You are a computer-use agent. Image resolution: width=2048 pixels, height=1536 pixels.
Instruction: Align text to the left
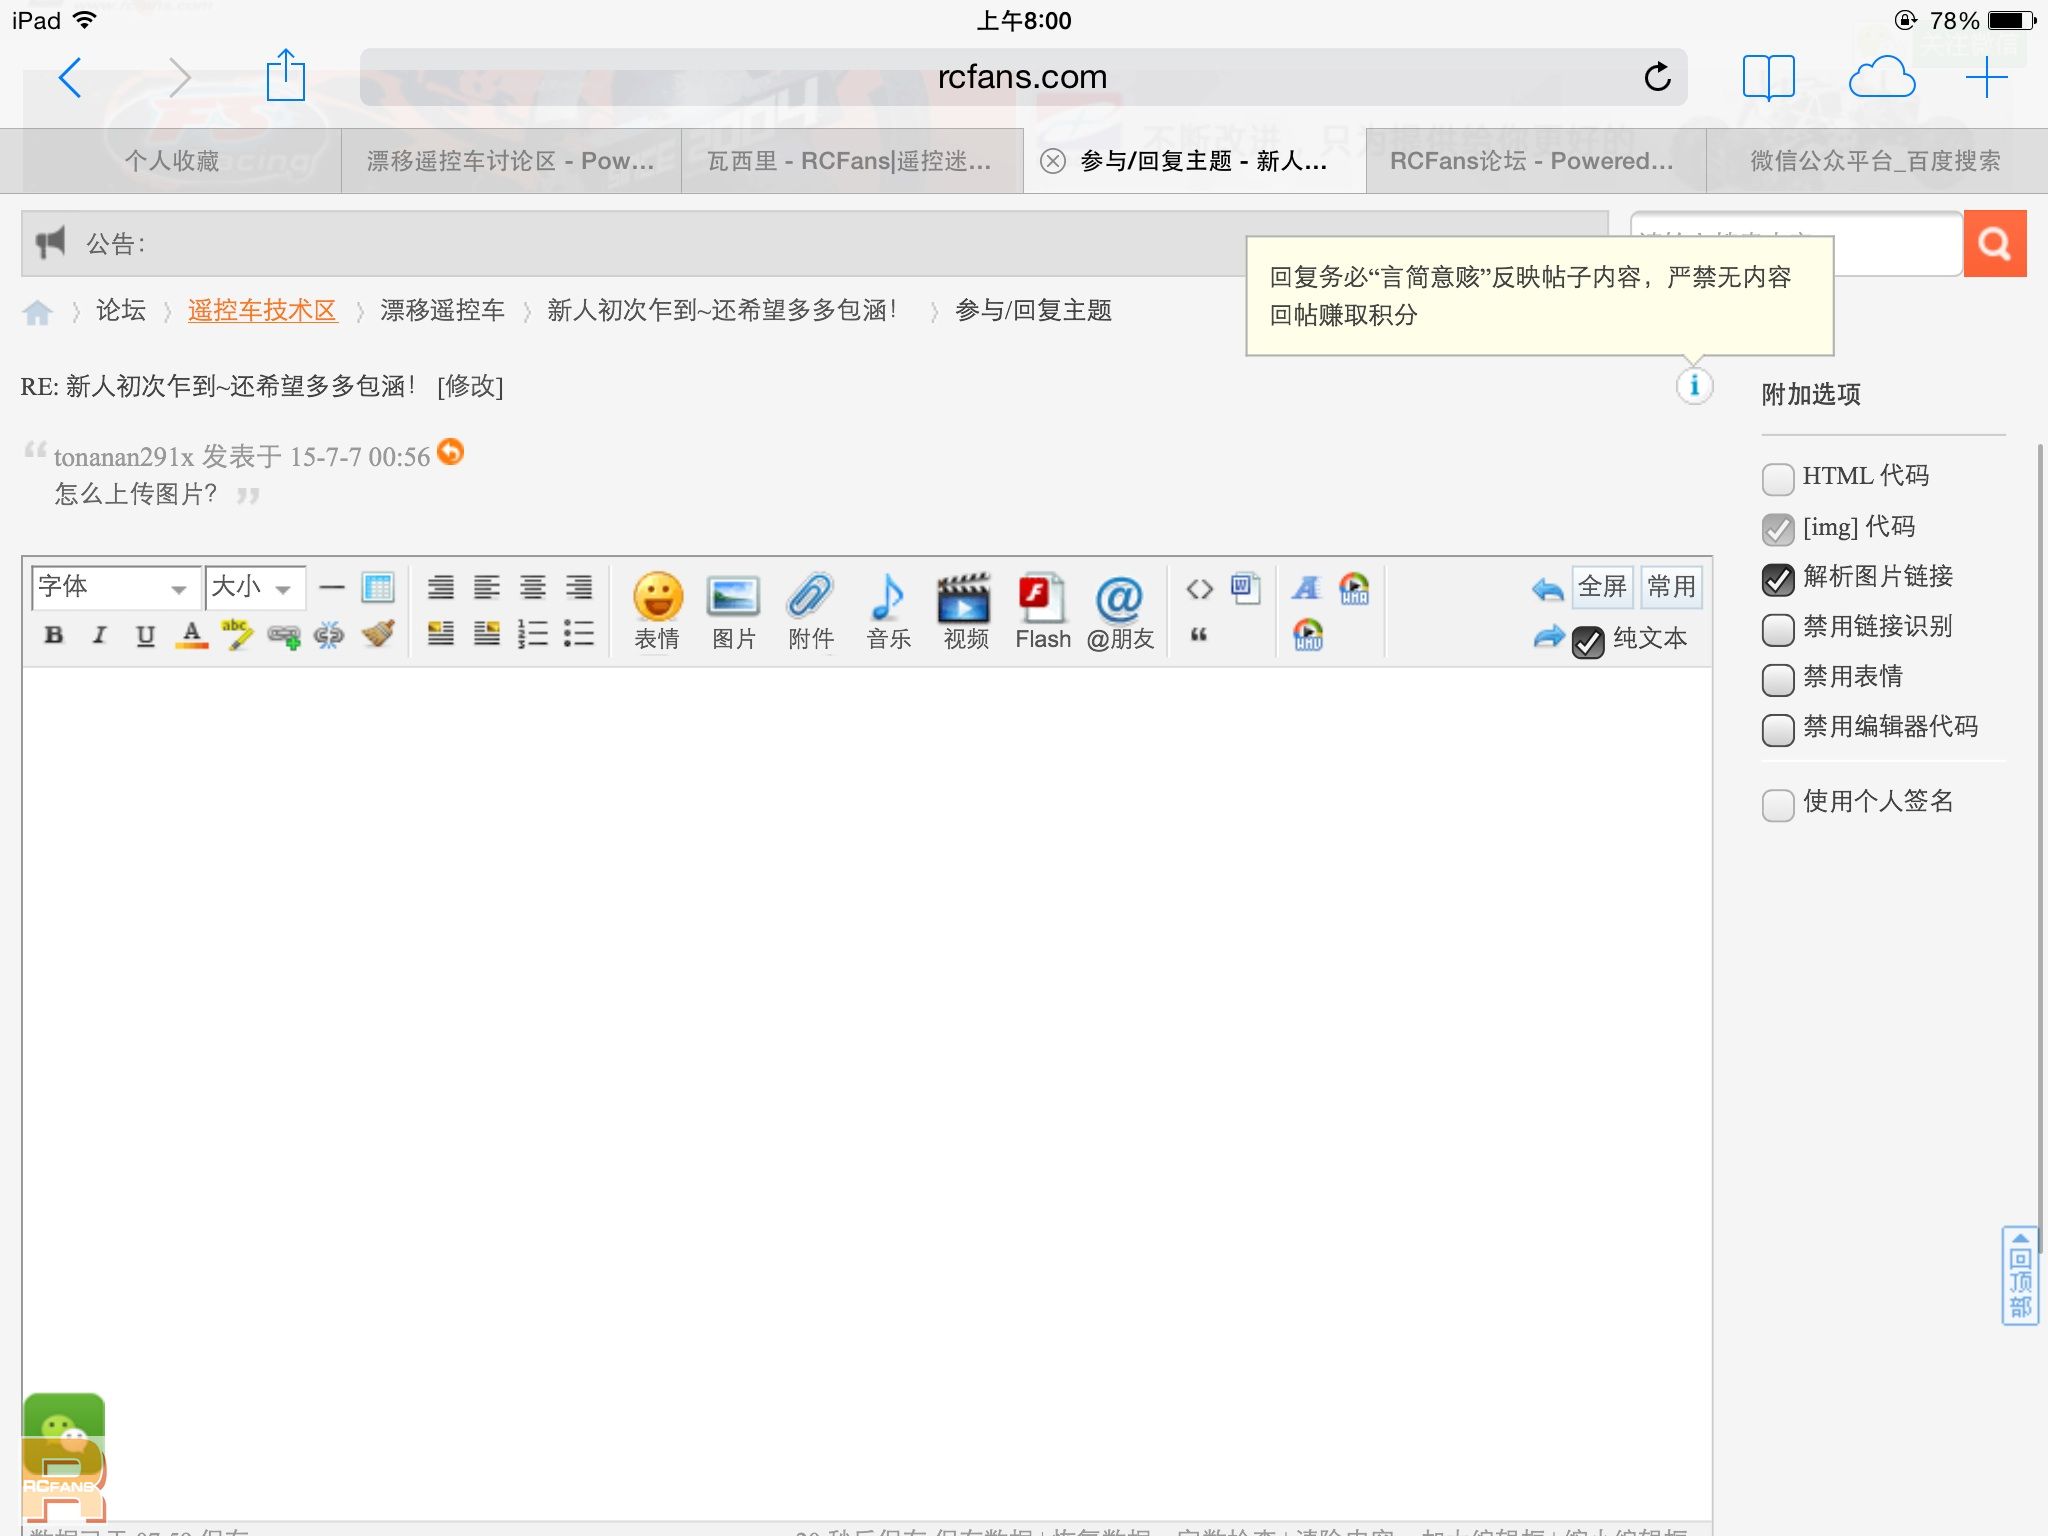point(487,587)
